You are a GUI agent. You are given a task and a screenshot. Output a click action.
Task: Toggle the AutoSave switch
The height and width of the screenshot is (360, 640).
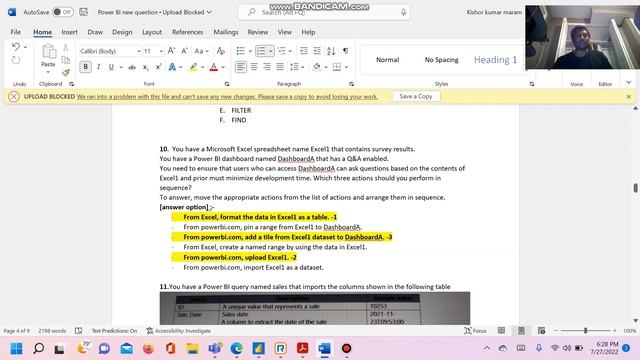[63, 12]
